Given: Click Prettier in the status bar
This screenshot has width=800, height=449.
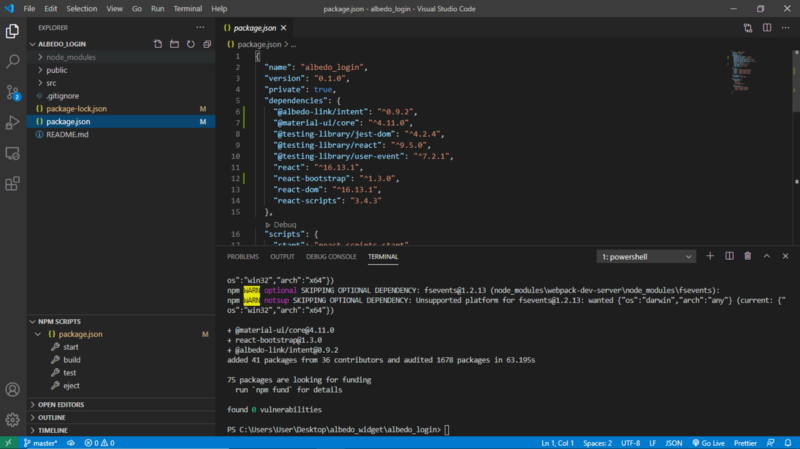Looking at the screenshot, I should pos(745,443).
